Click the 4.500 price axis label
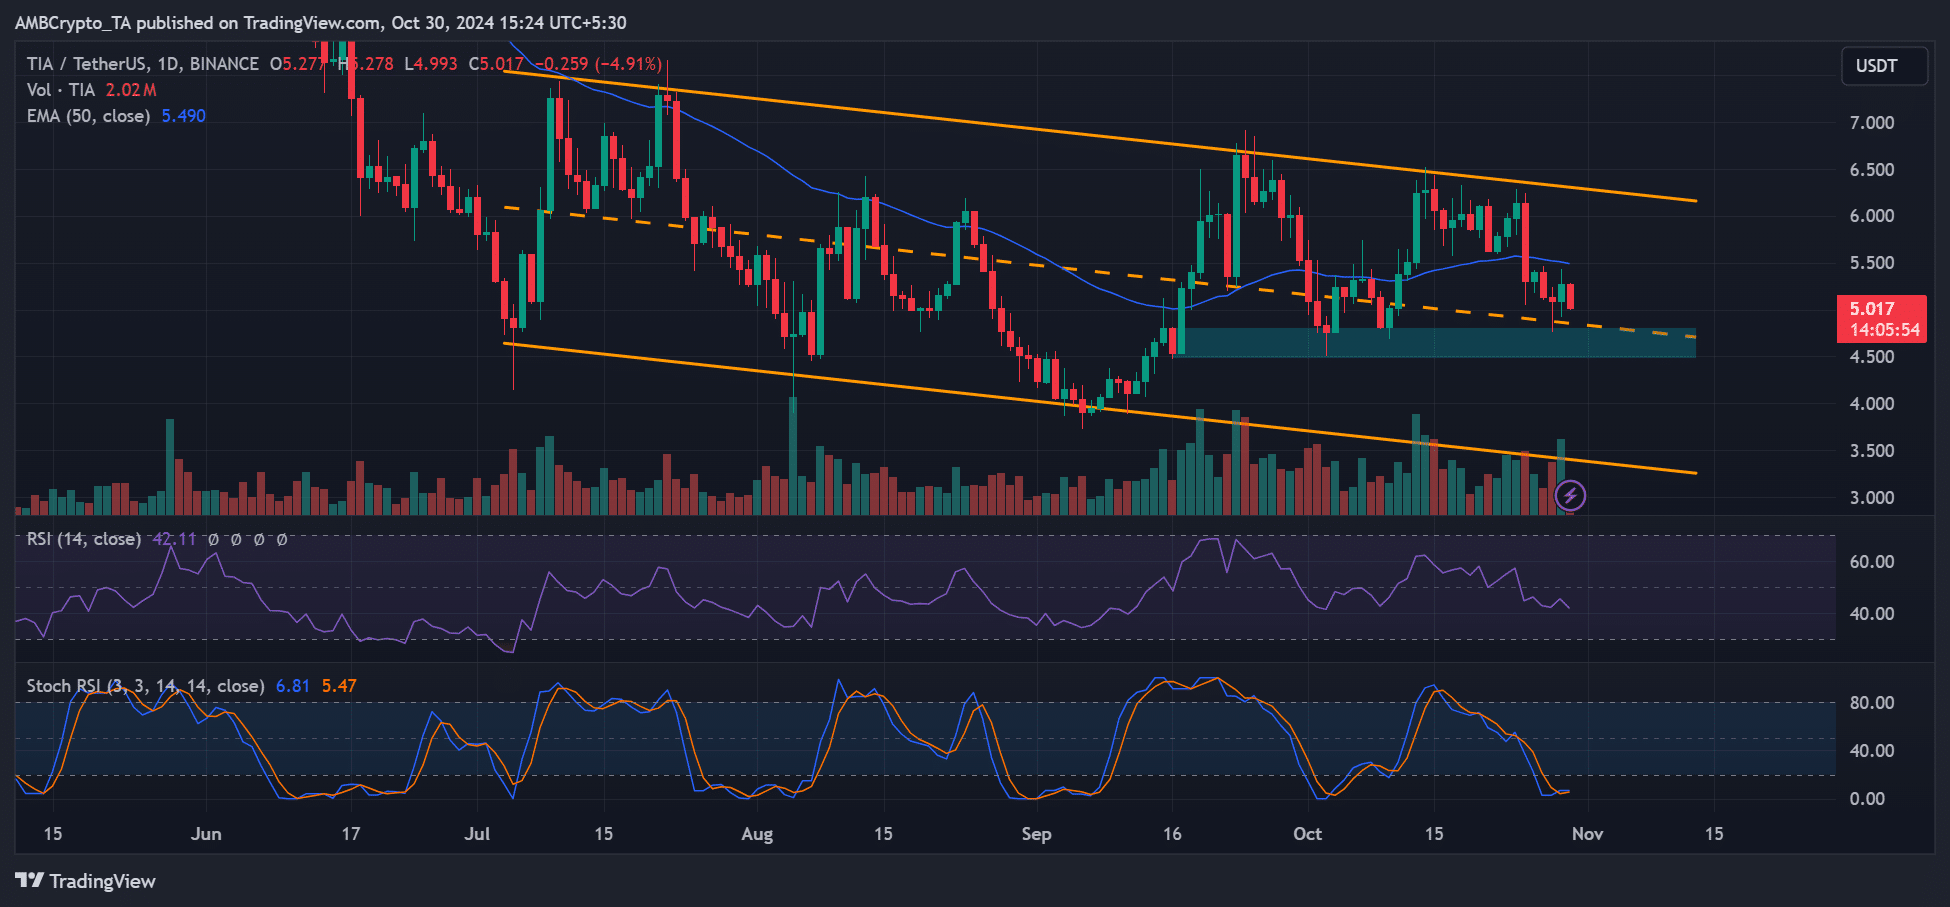The height and width of the screenshot is (907, 1950). 1872,357
